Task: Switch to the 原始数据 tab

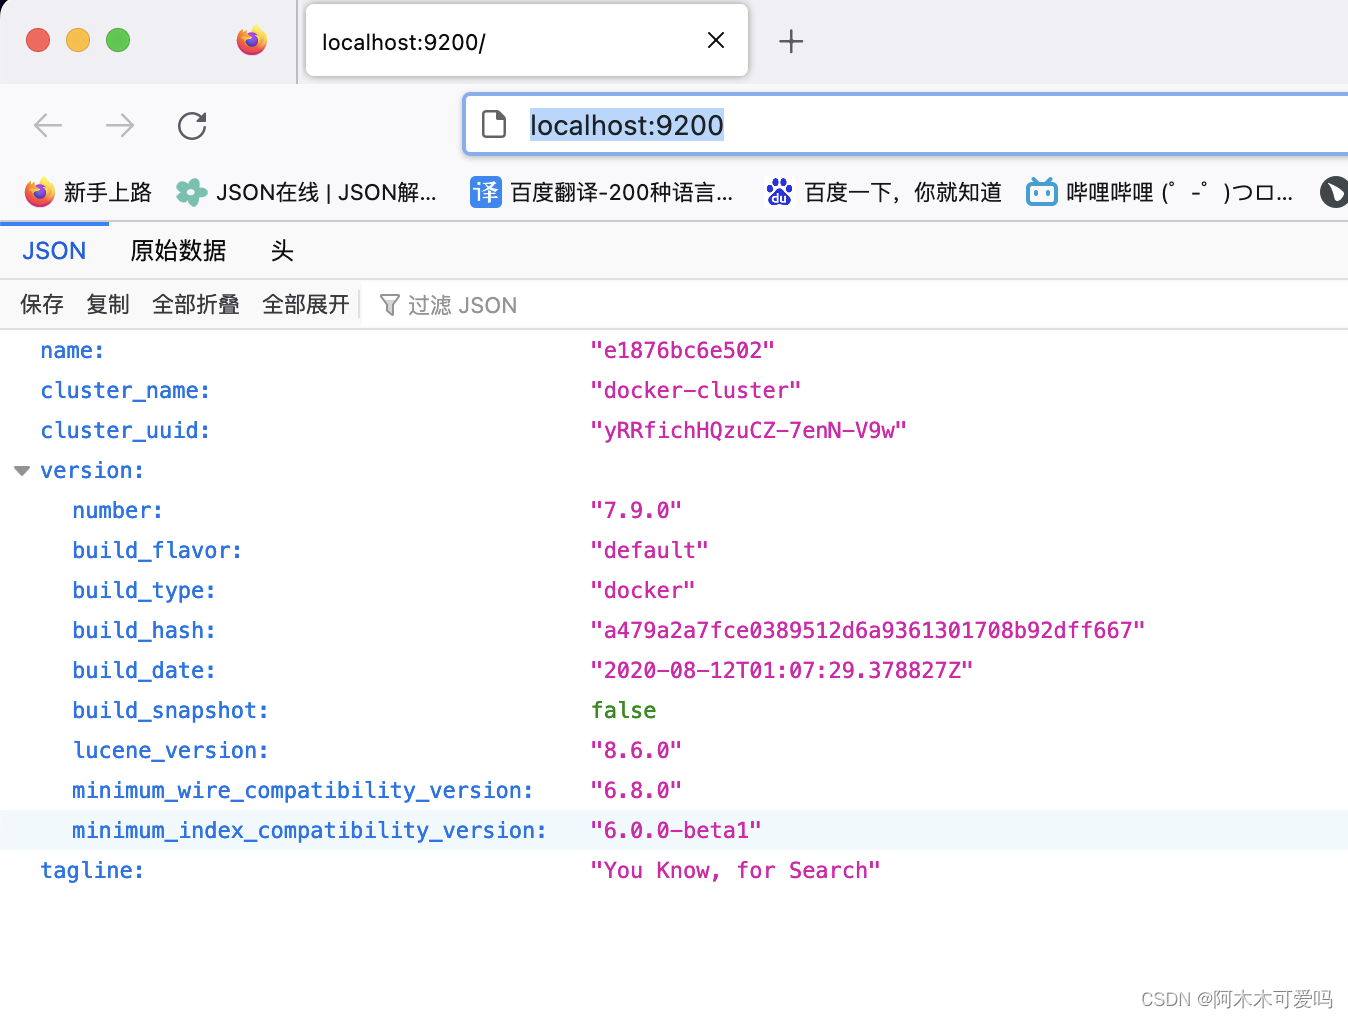Action: tap(178, 250)
